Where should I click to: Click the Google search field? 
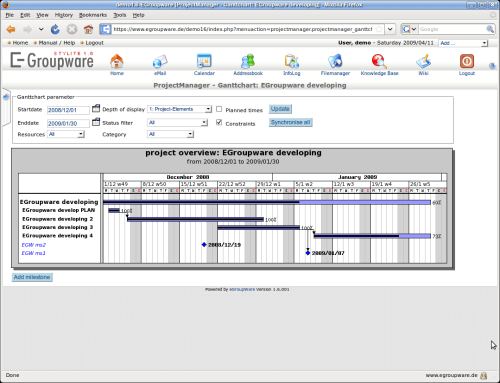tap(452, 29)
